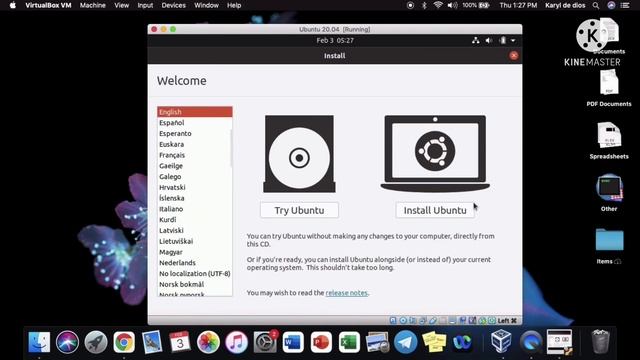Image resolution: width=640 pixels, height=360 pixels.
Task: Select Nederlands in the language list
Action: [195, 263]
